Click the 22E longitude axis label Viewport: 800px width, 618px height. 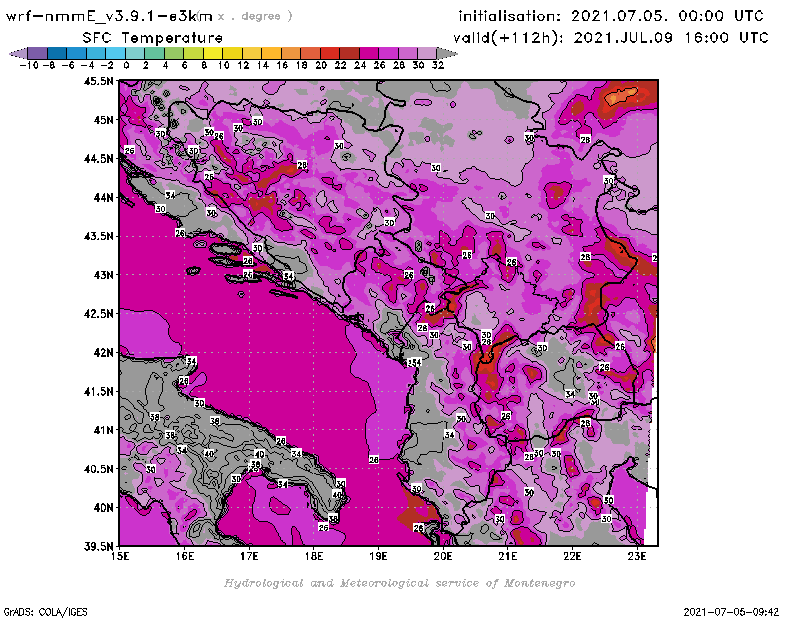coord(572,556)
